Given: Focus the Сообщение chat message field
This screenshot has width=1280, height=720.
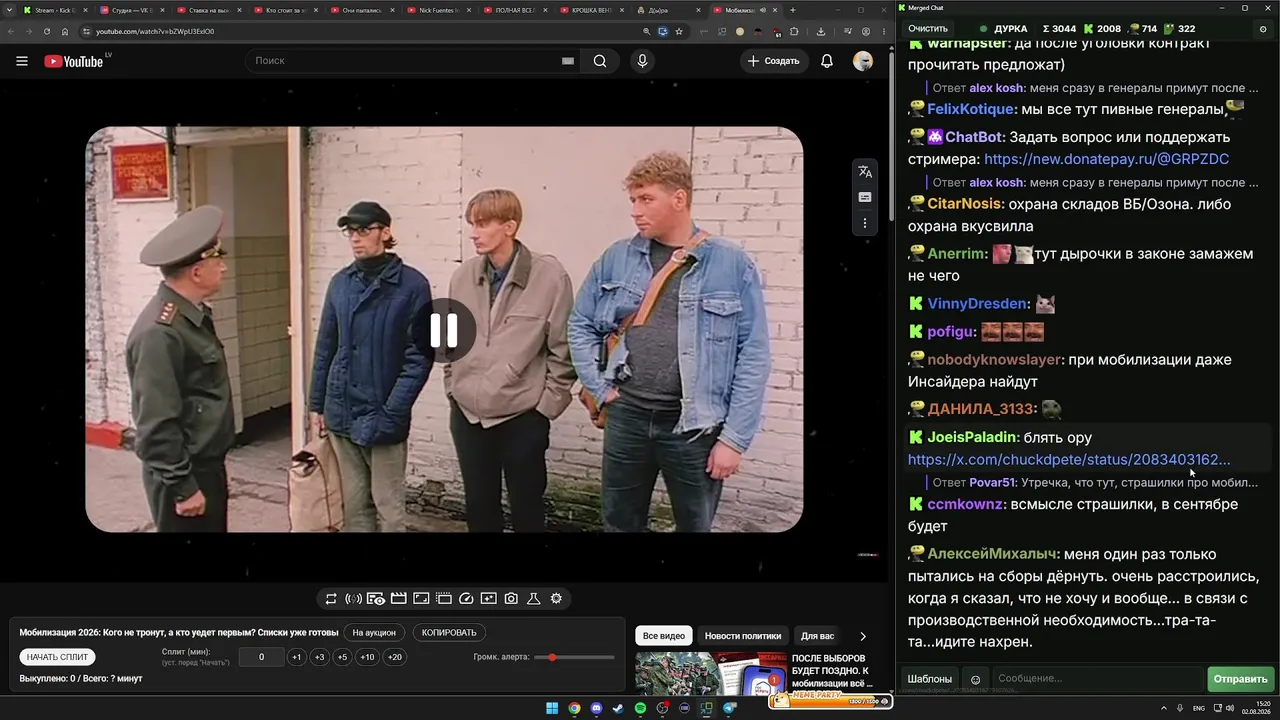Looking at the screenshot, I should 1097,679.
